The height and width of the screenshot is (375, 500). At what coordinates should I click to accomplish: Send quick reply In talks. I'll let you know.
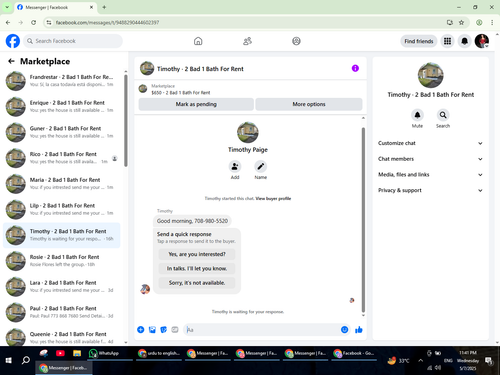click(197, 268)
